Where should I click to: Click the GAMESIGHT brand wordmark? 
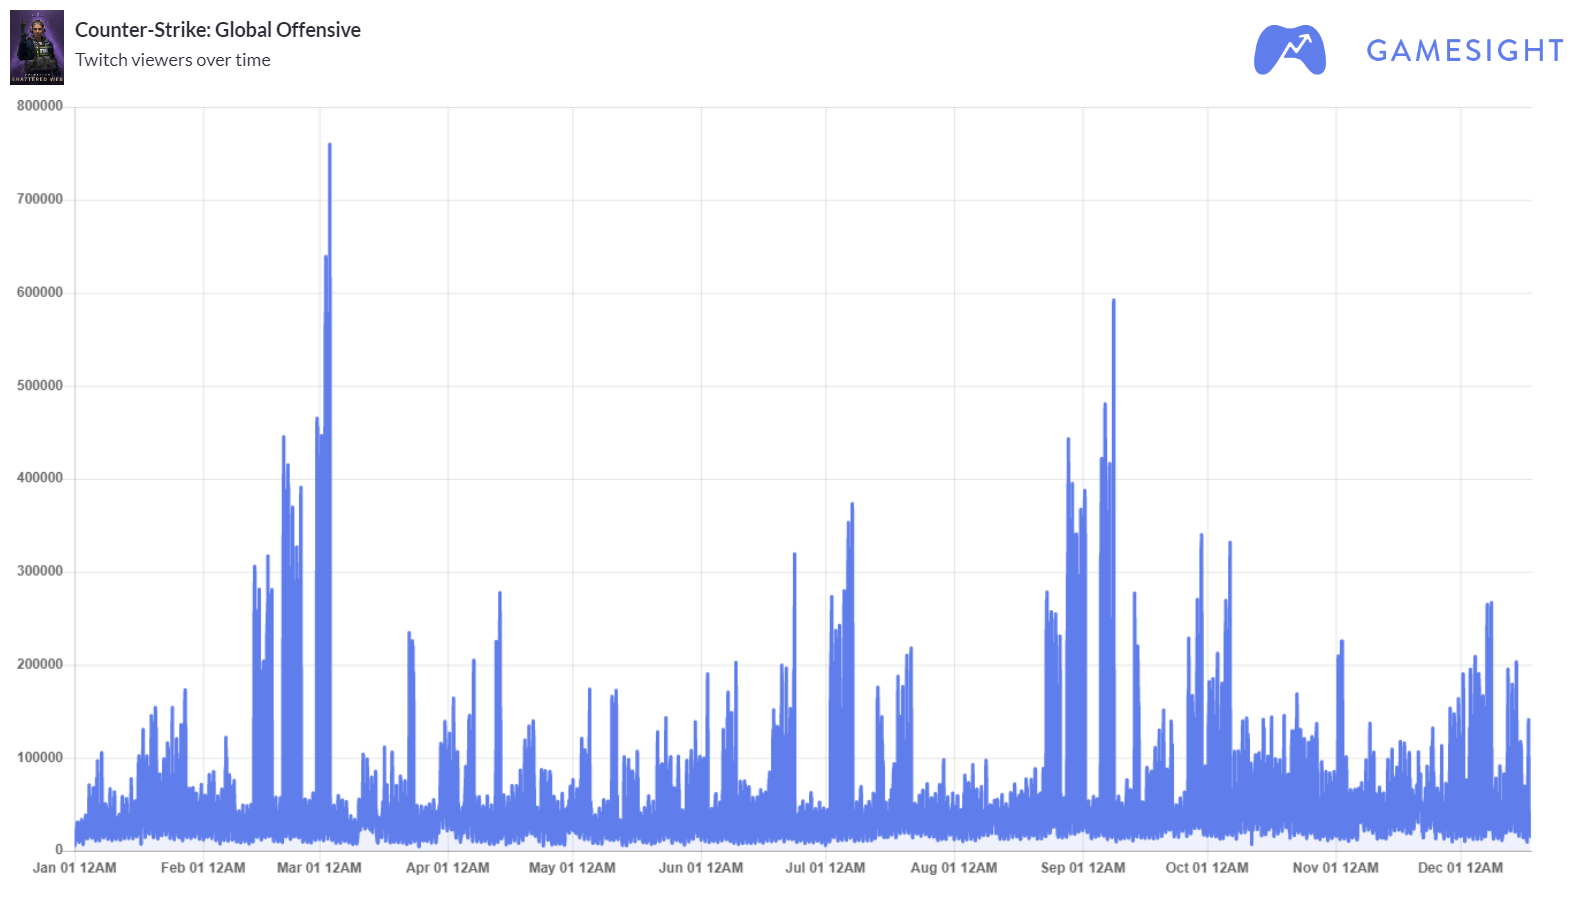point(1465,50)
